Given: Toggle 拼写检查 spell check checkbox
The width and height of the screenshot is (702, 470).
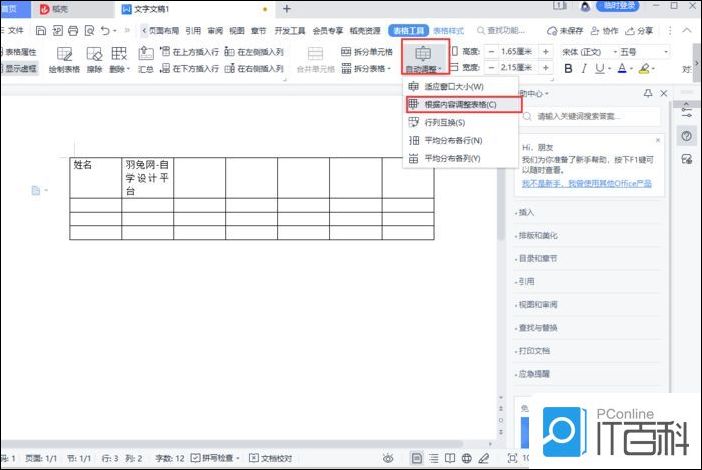Looking at the screenshot, I should click(195, 458).
